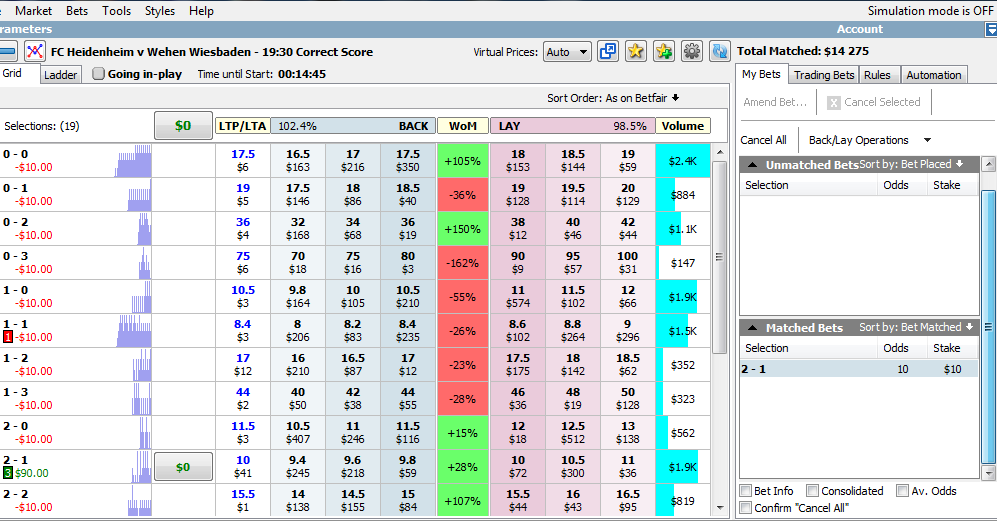Click the blue button left of chart icon

coord(8,52)
